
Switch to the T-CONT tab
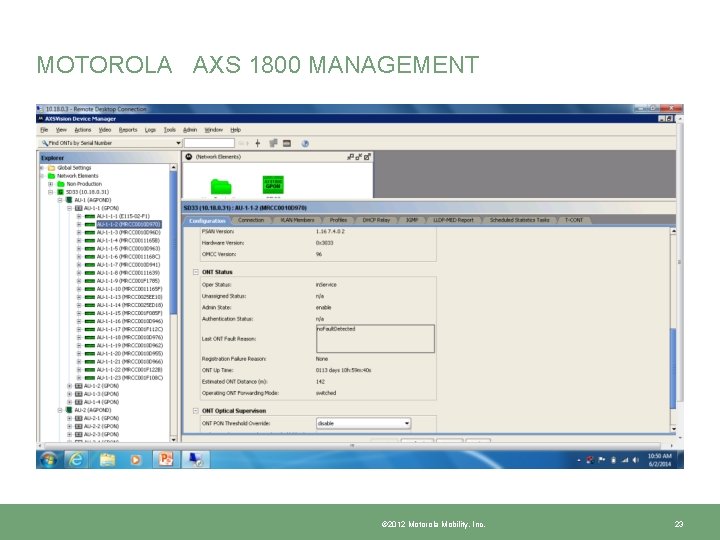point(574,220)
